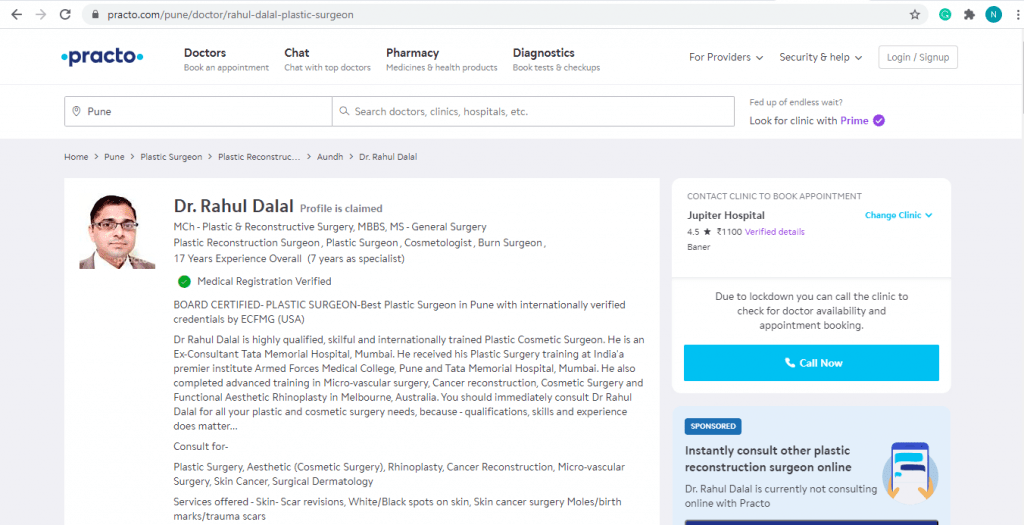The width and height of the screenshot is (1024, 525).
Task: Click the green medical registration verified icon
Action: pos(184,282)
